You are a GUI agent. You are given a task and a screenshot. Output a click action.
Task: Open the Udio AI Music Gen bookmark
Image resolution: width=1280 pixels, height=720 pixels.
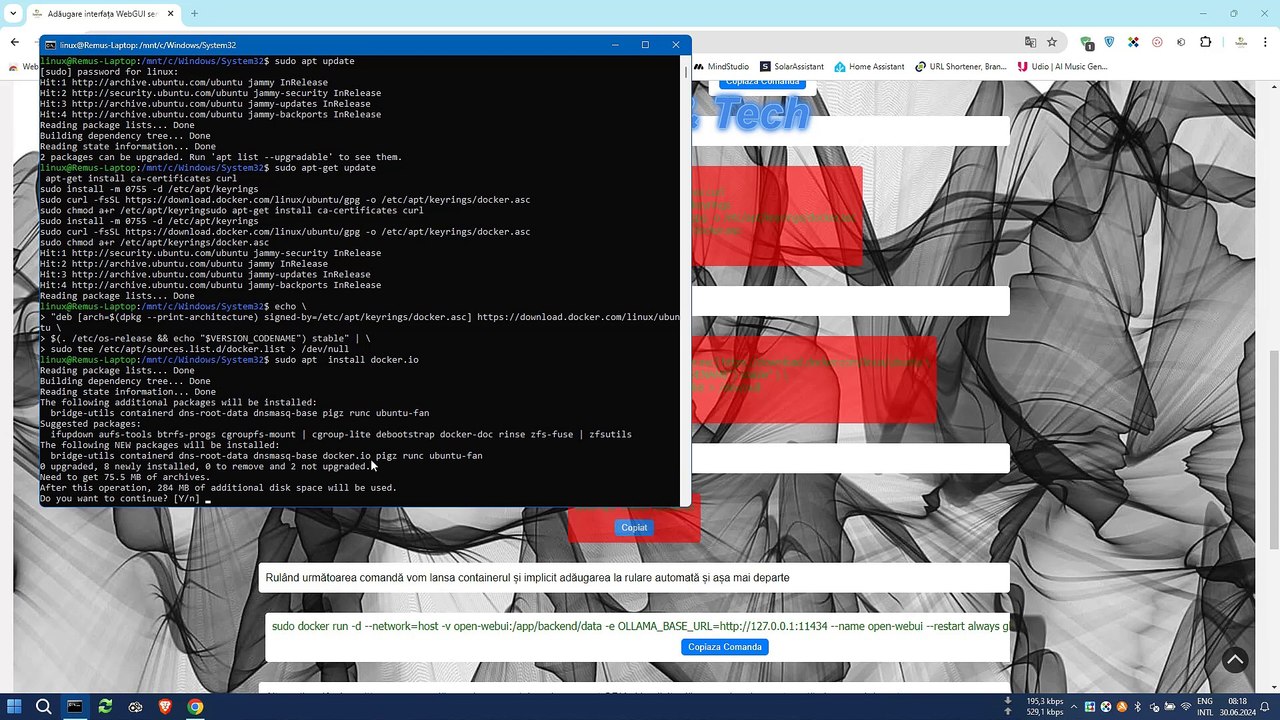pos(1062,67)
